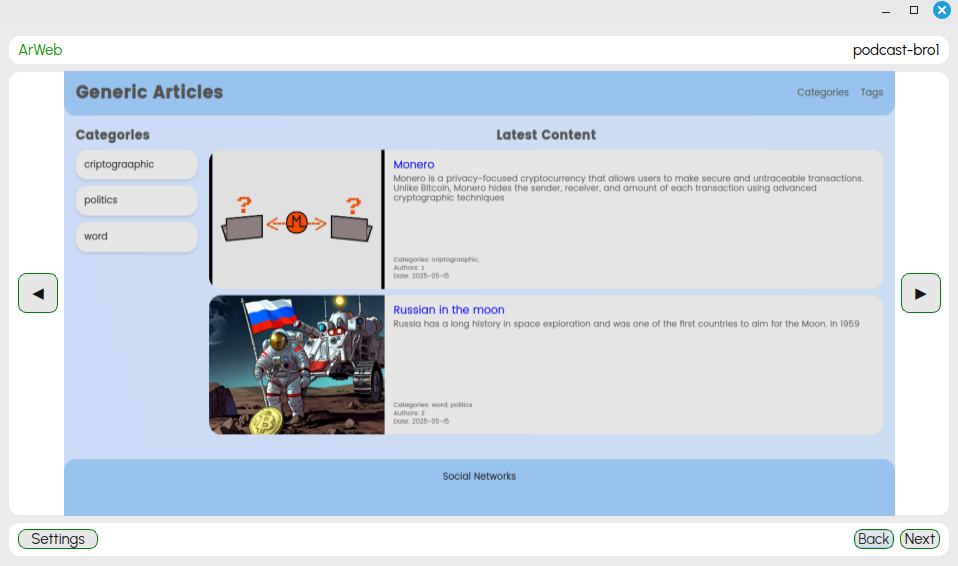Minimize the application window
Viewport: 958px width, 566px height.
coord(886,12)
